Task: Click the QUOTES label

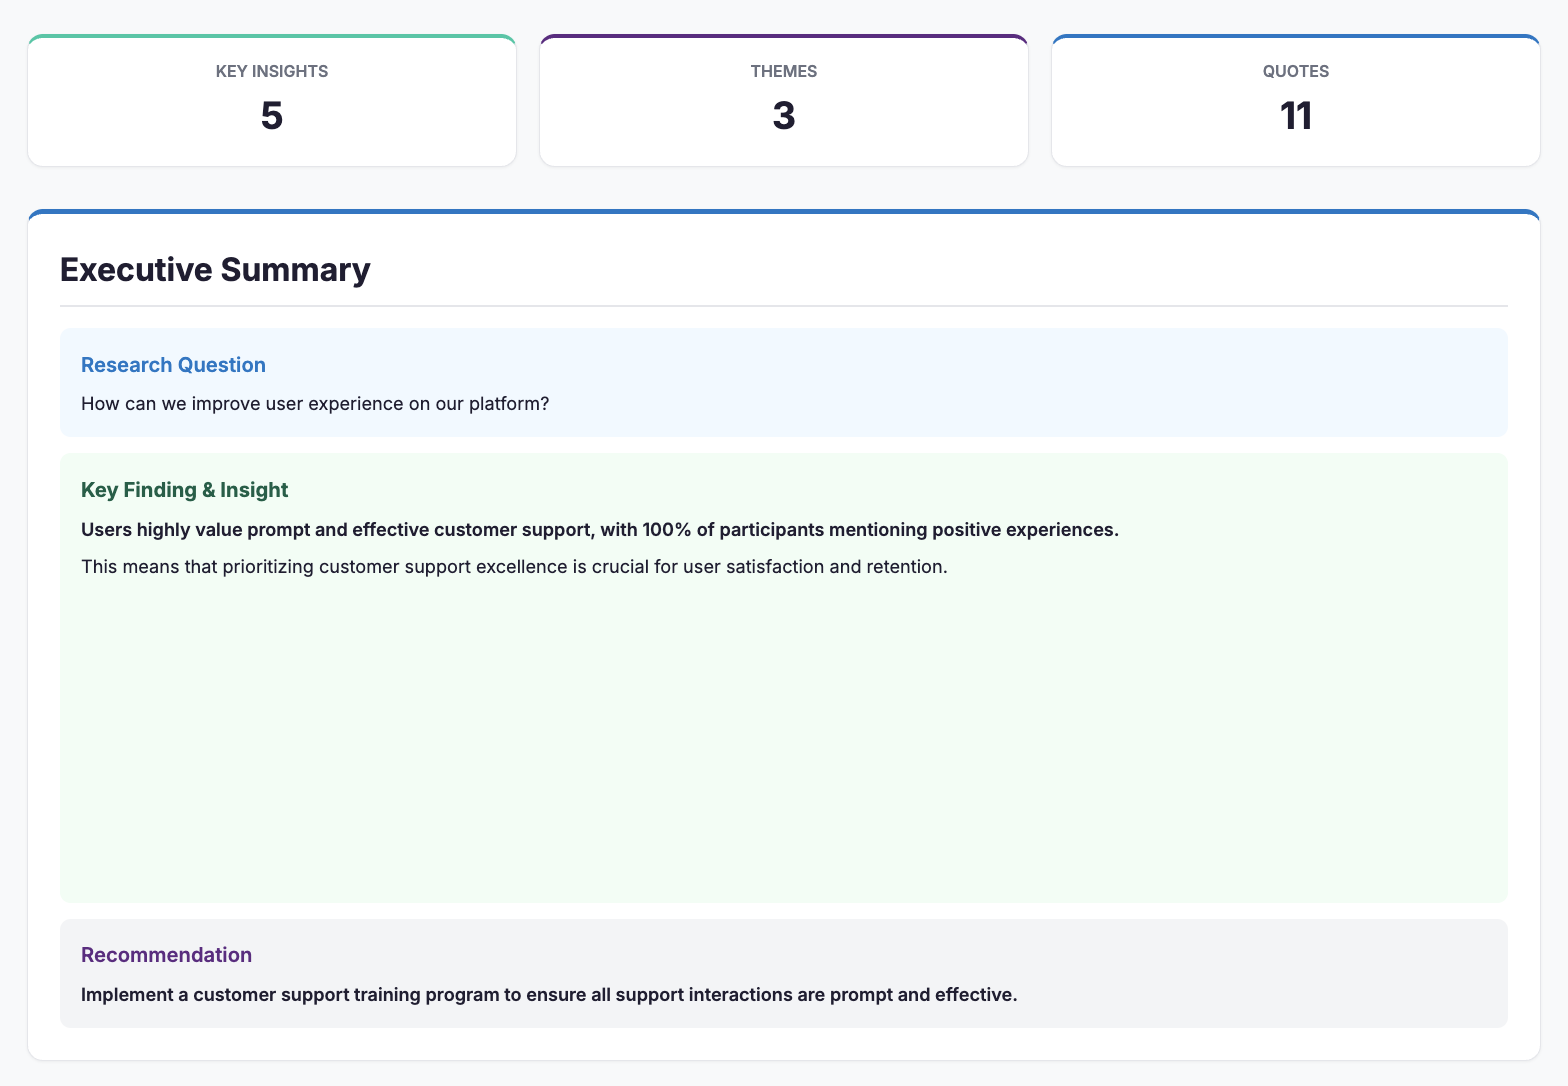Action: pyautogui.click(x=1296, y=71)
